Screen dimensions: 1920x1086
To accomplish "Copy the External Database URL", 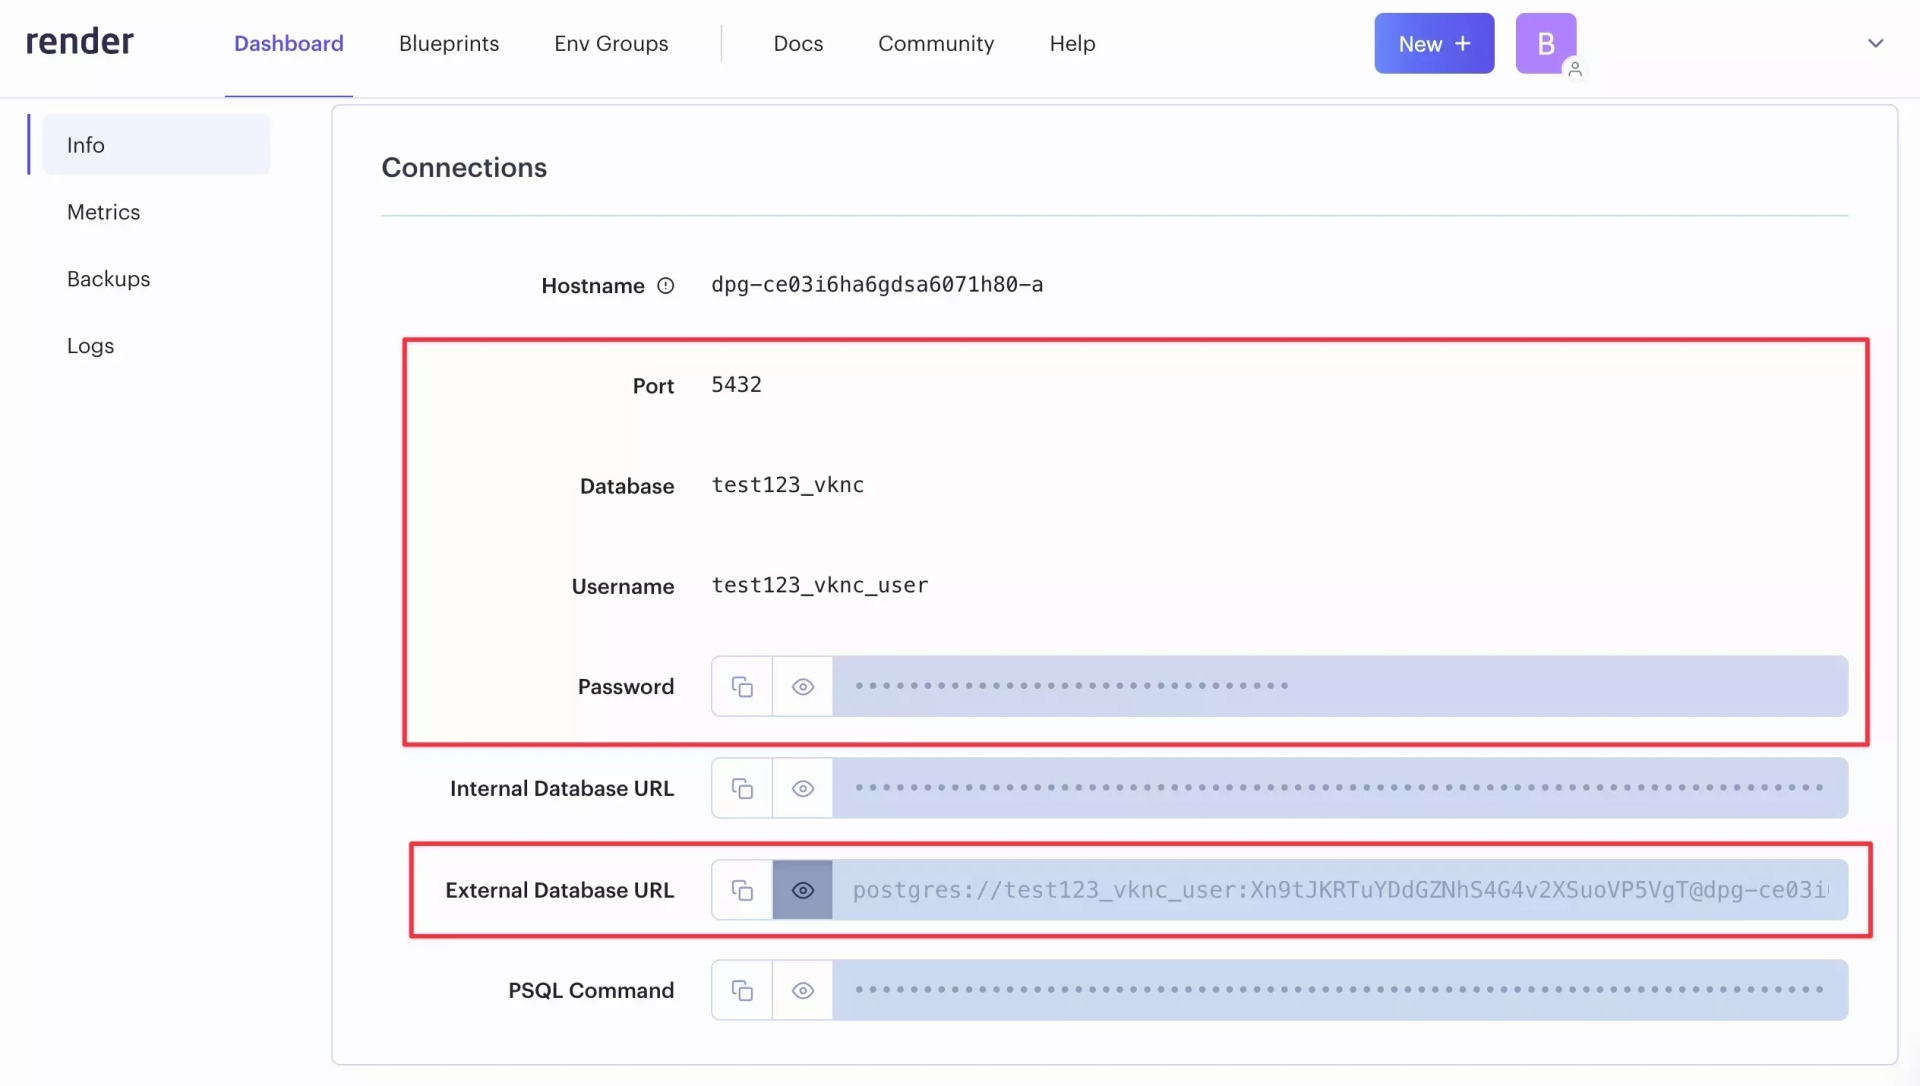I will (x=741, y=888).
